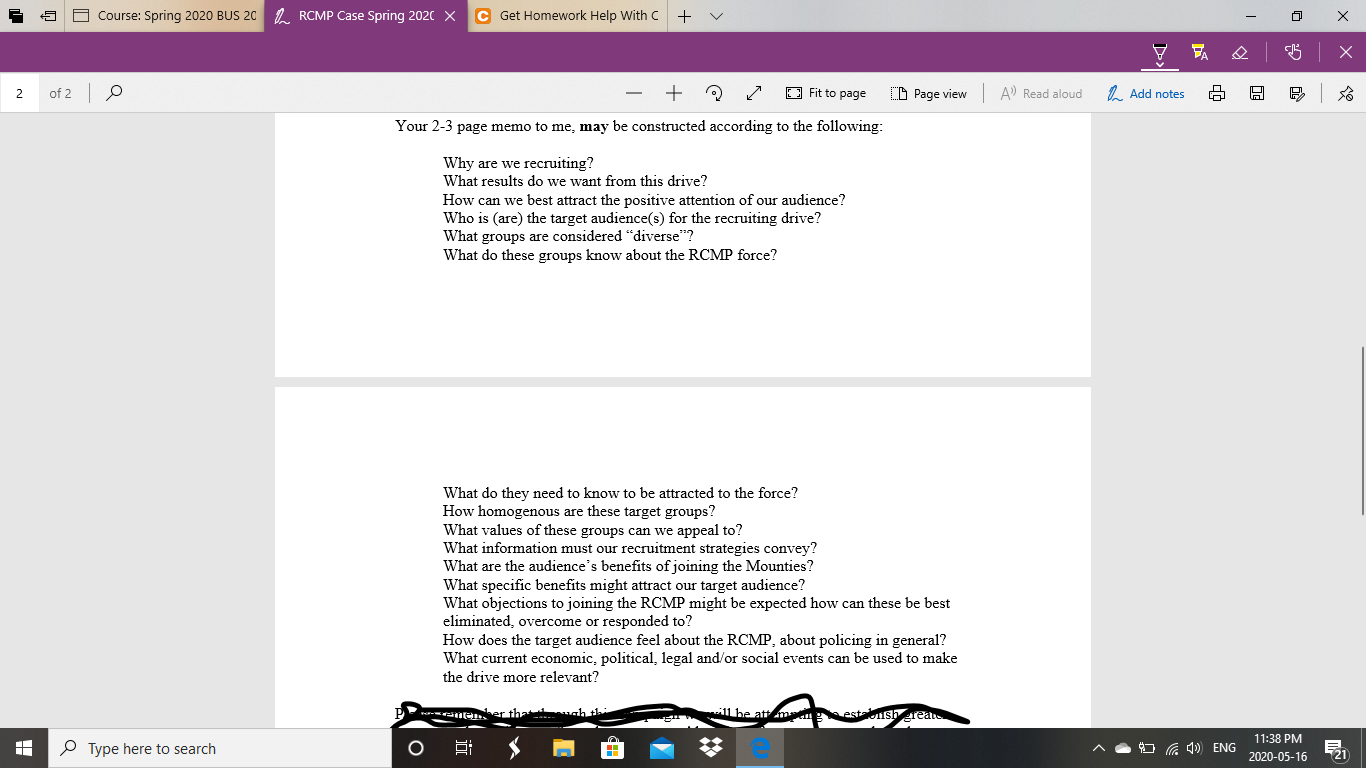Close the RCMP Case Spring 2020 tab
1366x768 pixels.
450,16
